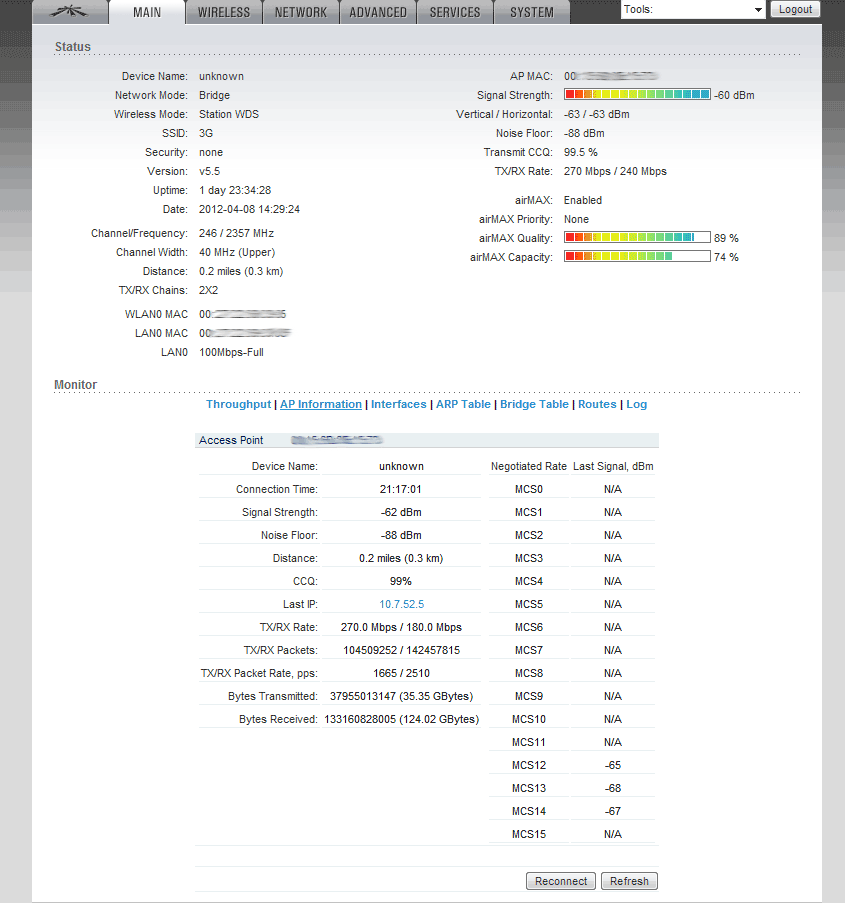This screenshot has height=903, width=845.
Task: Select the Connection Time value 21:17:01
Action: [x=401, y=489]
